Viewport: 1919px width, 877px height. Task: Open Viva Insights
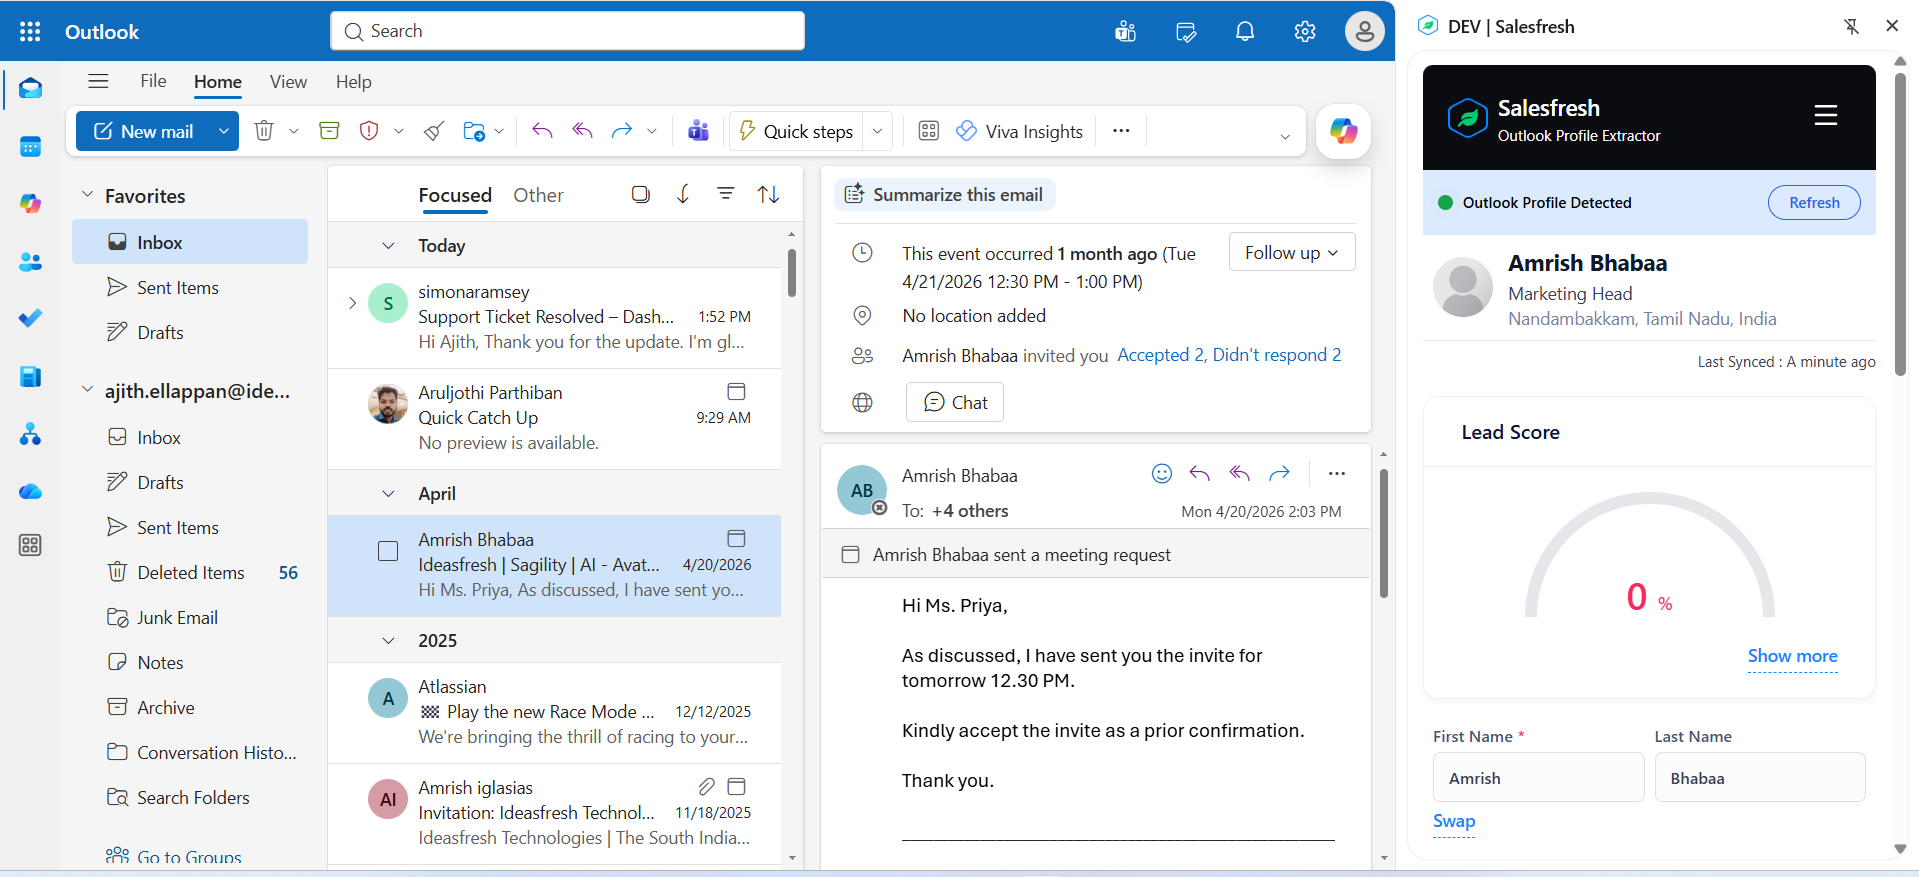[x=1020, y=131]
